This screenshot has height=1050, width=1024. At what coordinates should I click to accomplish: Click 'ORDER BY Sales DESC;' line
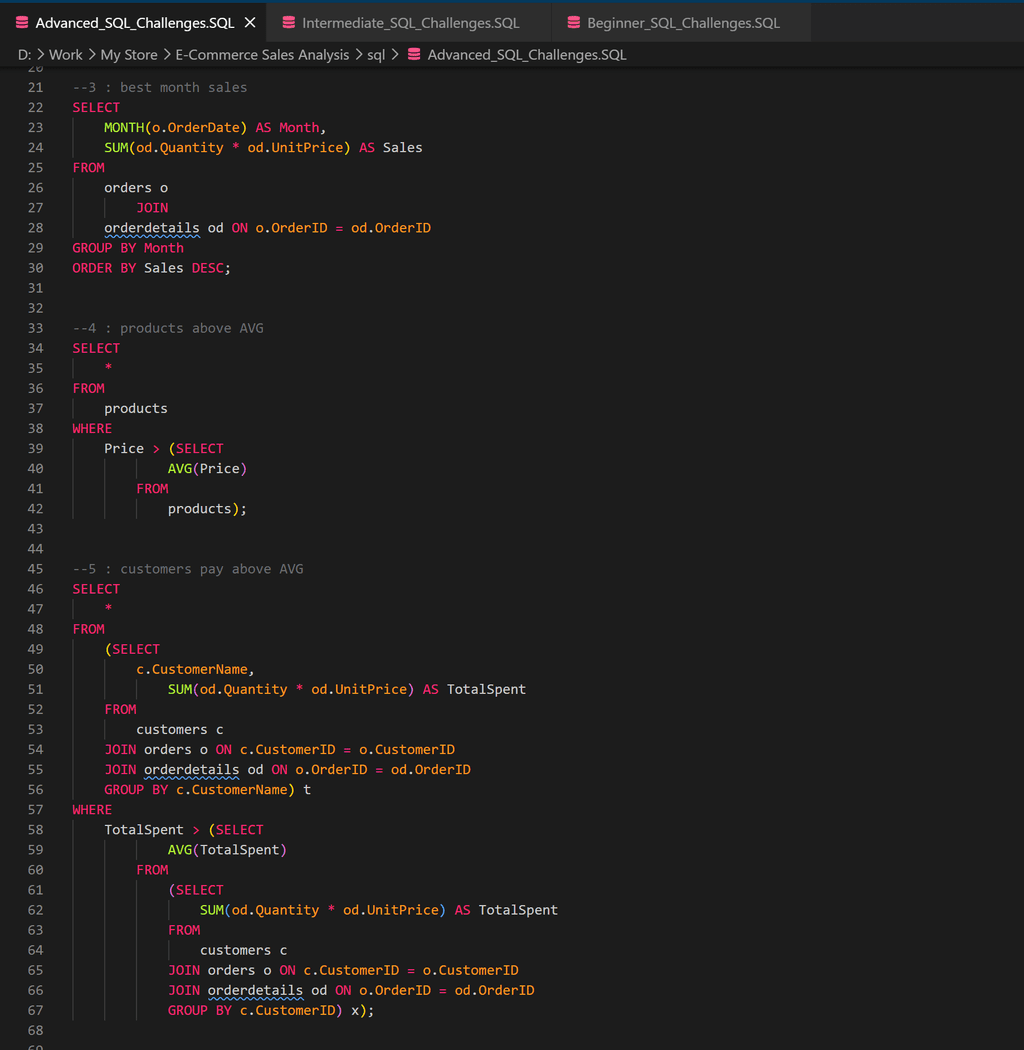(x=151, y=268)
